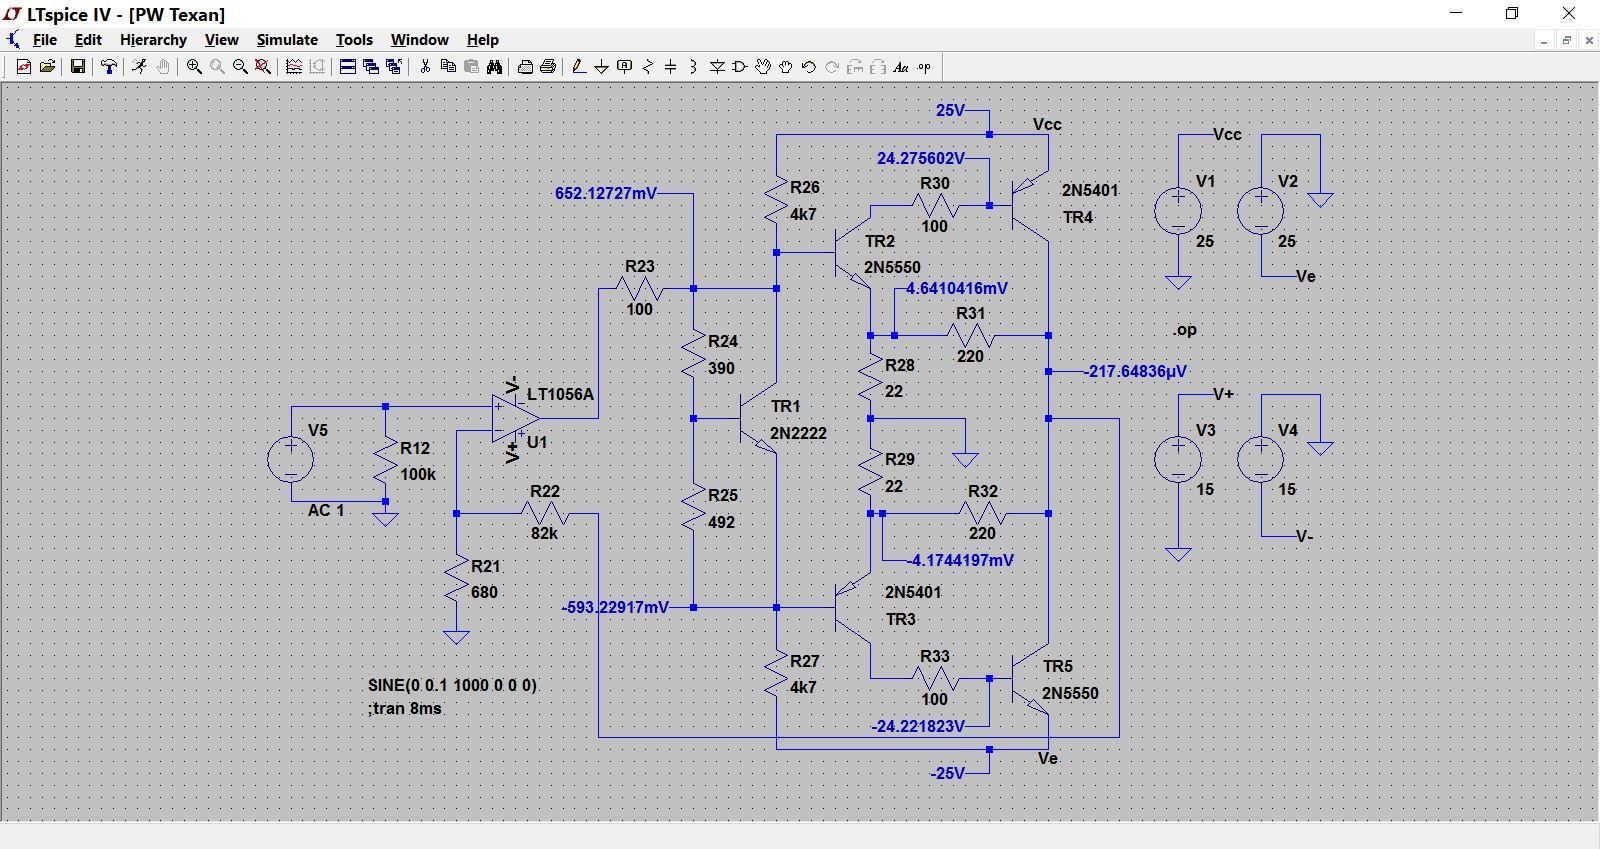Image resolution: width=1600 pixels, height=849 pixels.
Task: Place an Inductor from toolbar
Action: (694, 67)
